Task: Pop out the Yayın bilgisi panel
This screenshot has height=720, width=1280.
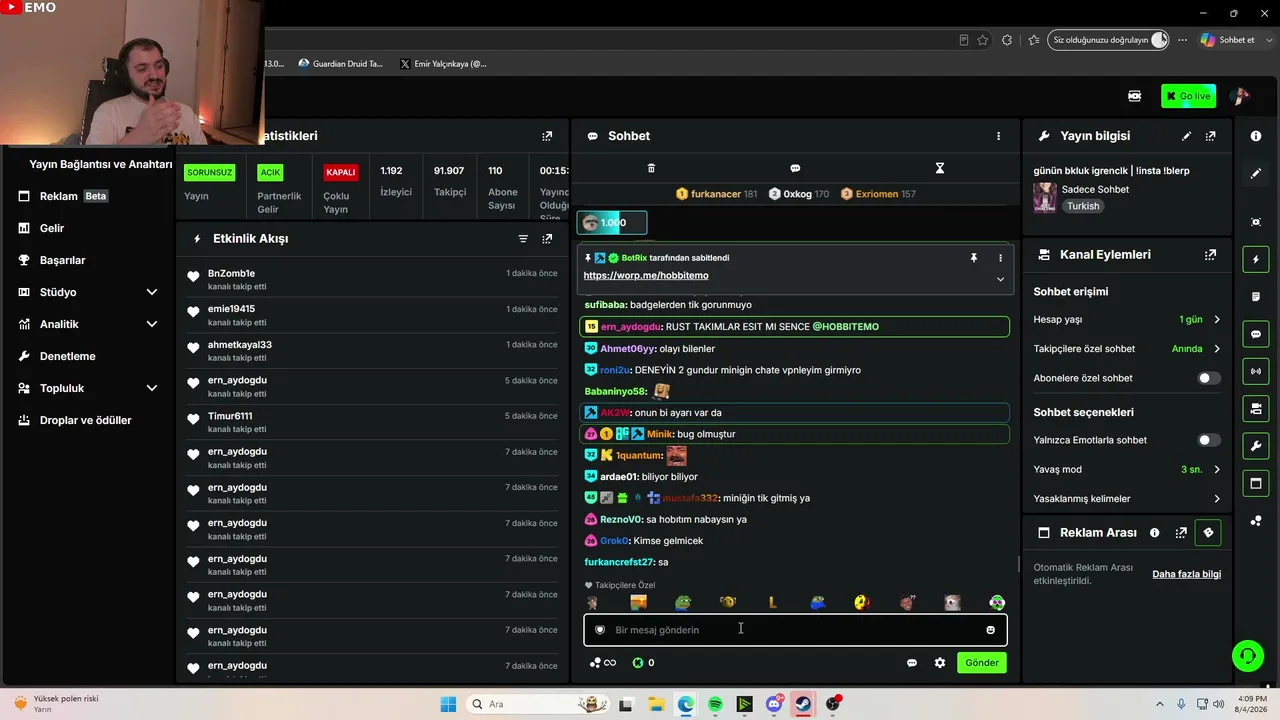Action: 1210,136
